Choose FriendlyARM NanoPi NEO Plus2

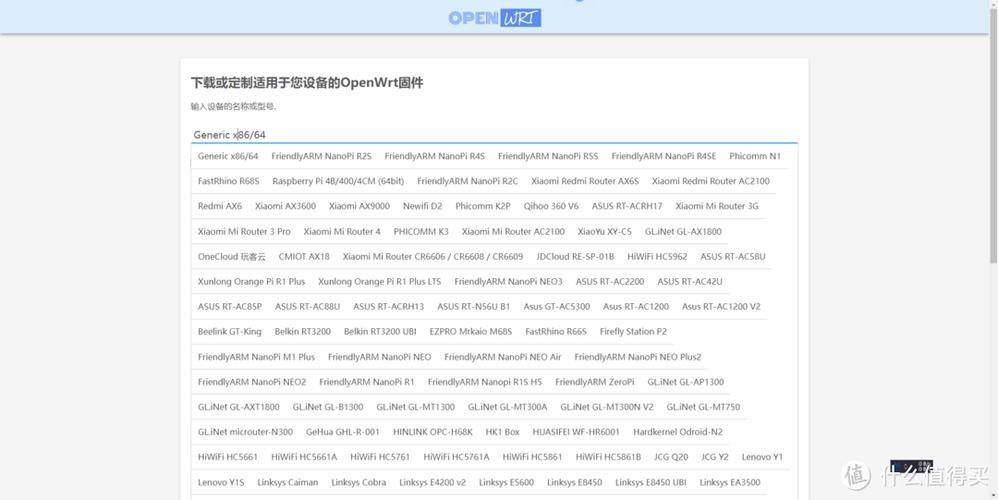[637, 357]
